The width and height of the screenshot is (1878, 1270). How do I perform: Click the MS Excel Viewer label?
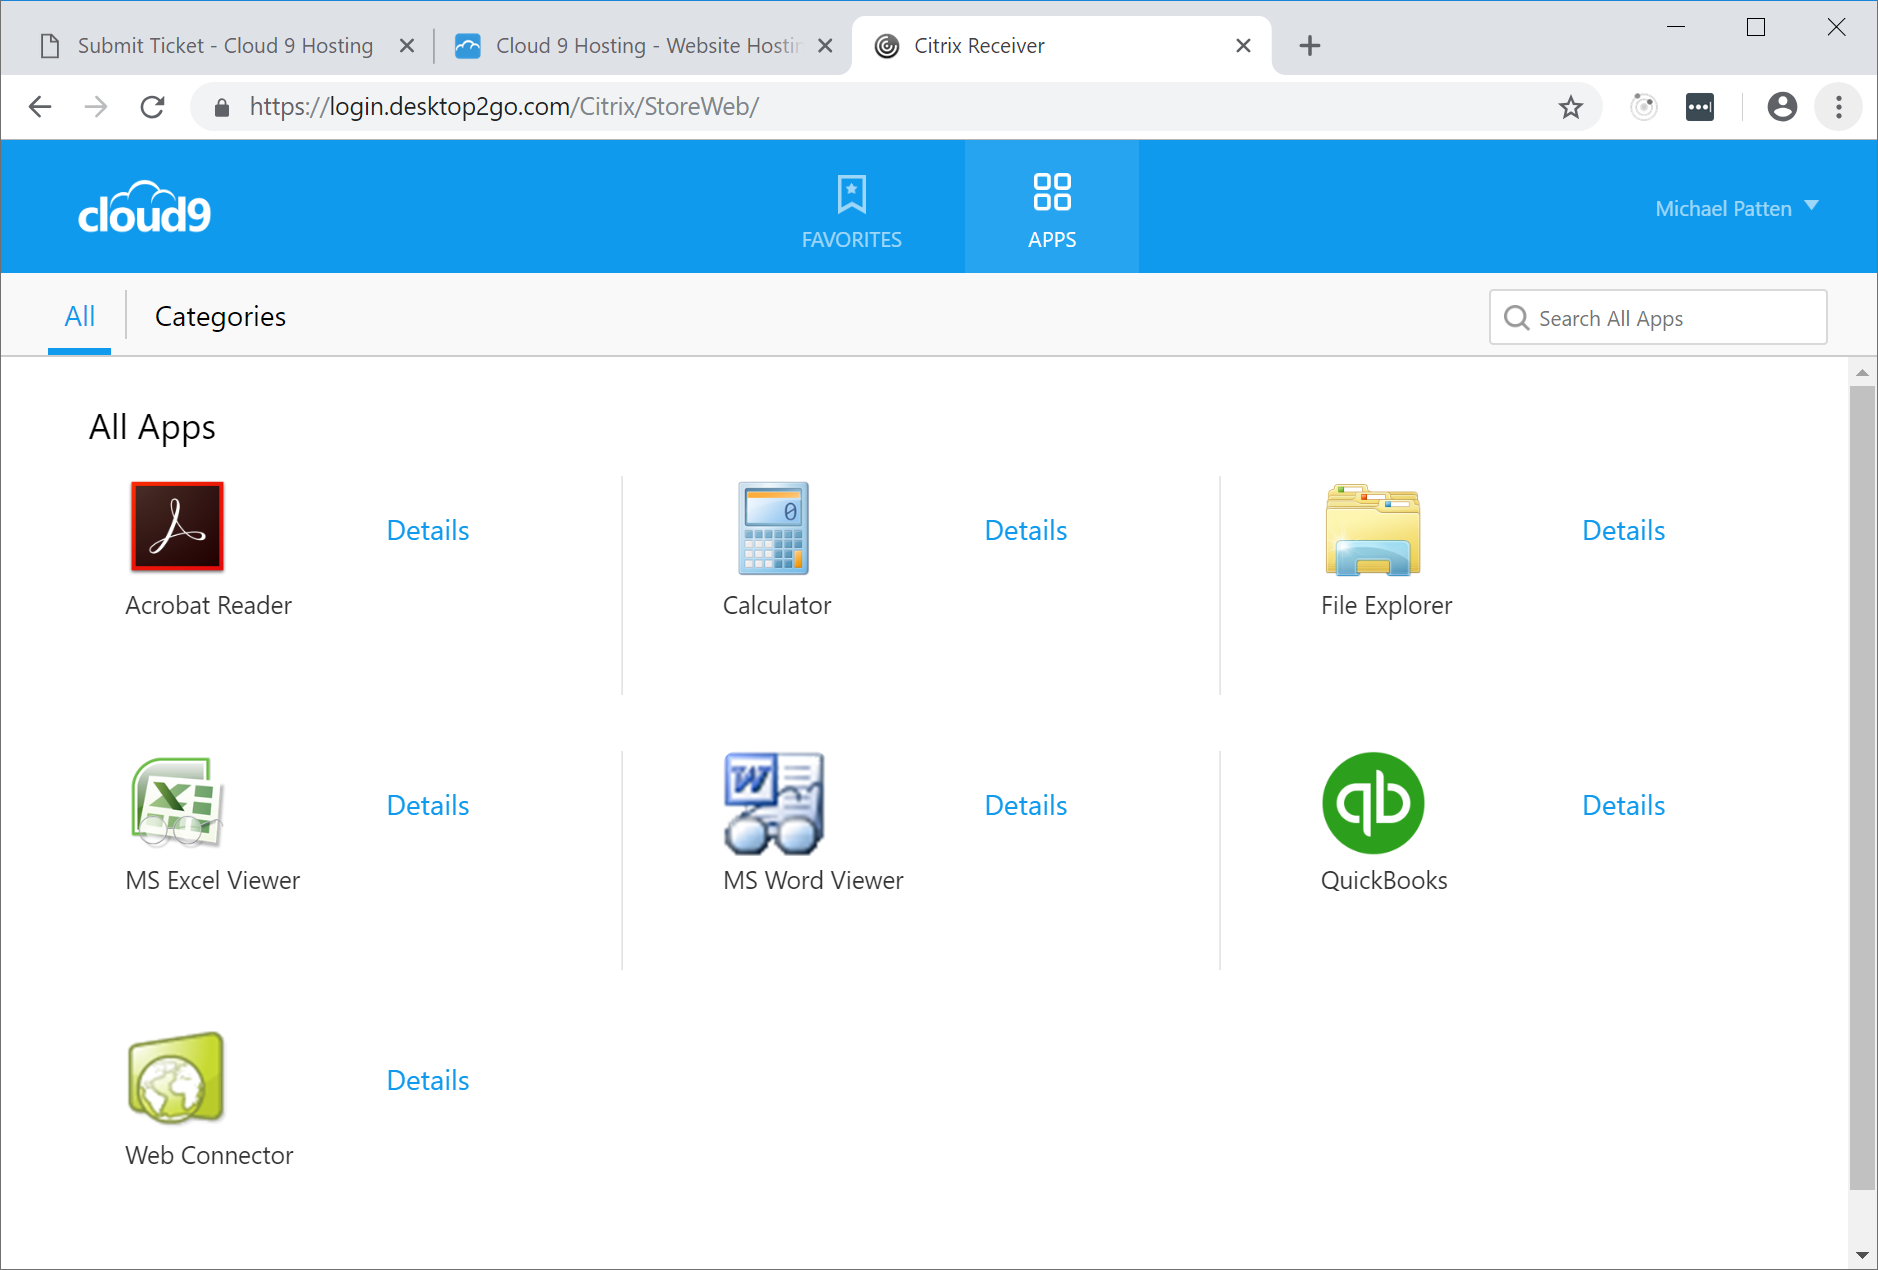click(x=212, y=880)
